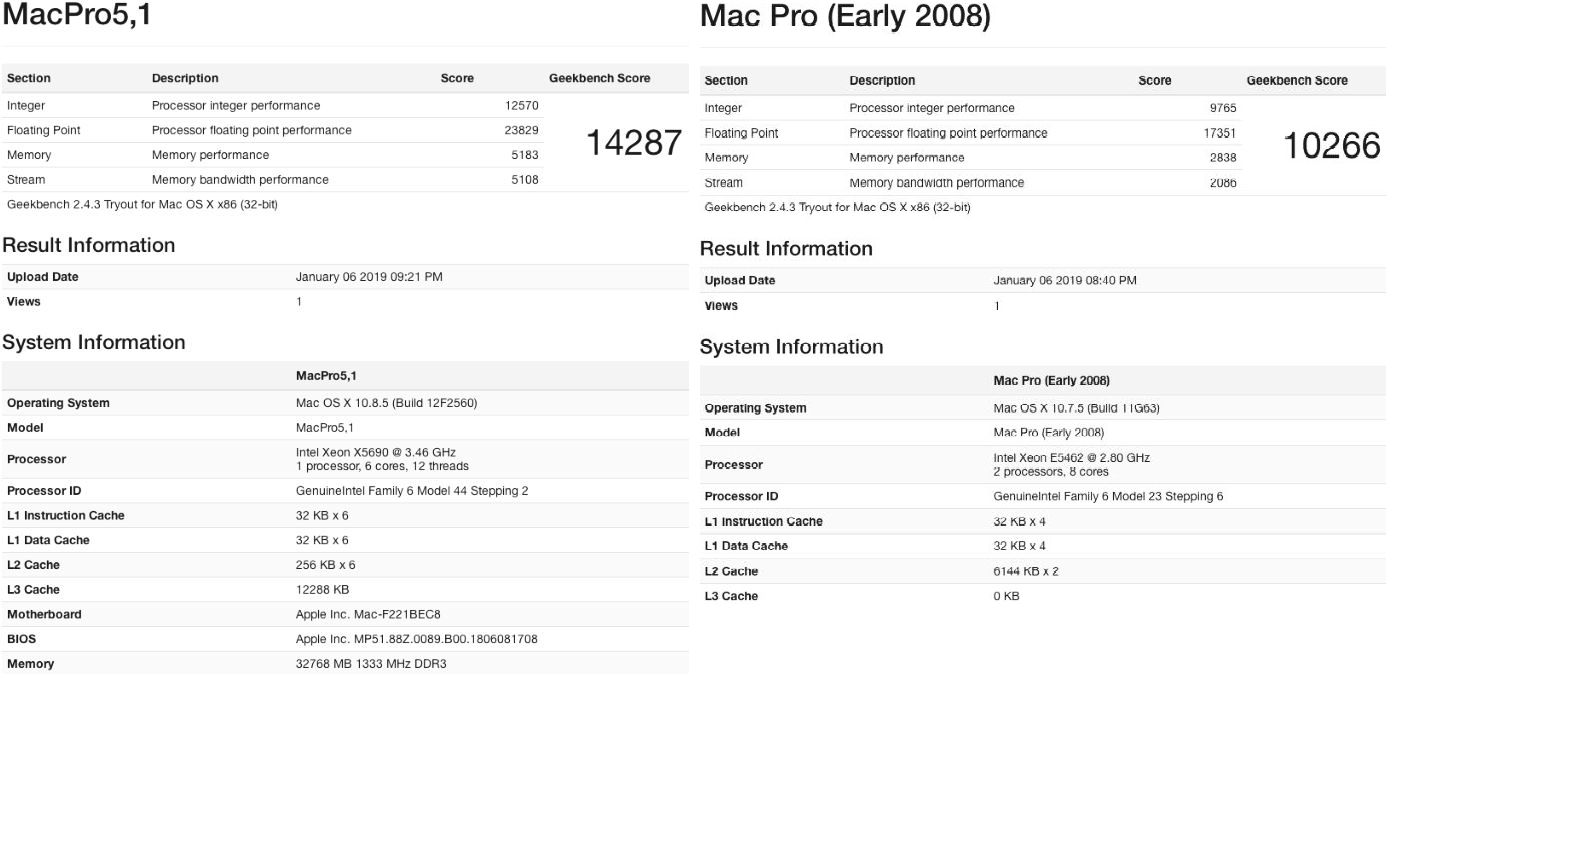The height and width of the screenshot is (849, 1587).
Task: Click the Memory score 5183
Action: coord(524,155)
